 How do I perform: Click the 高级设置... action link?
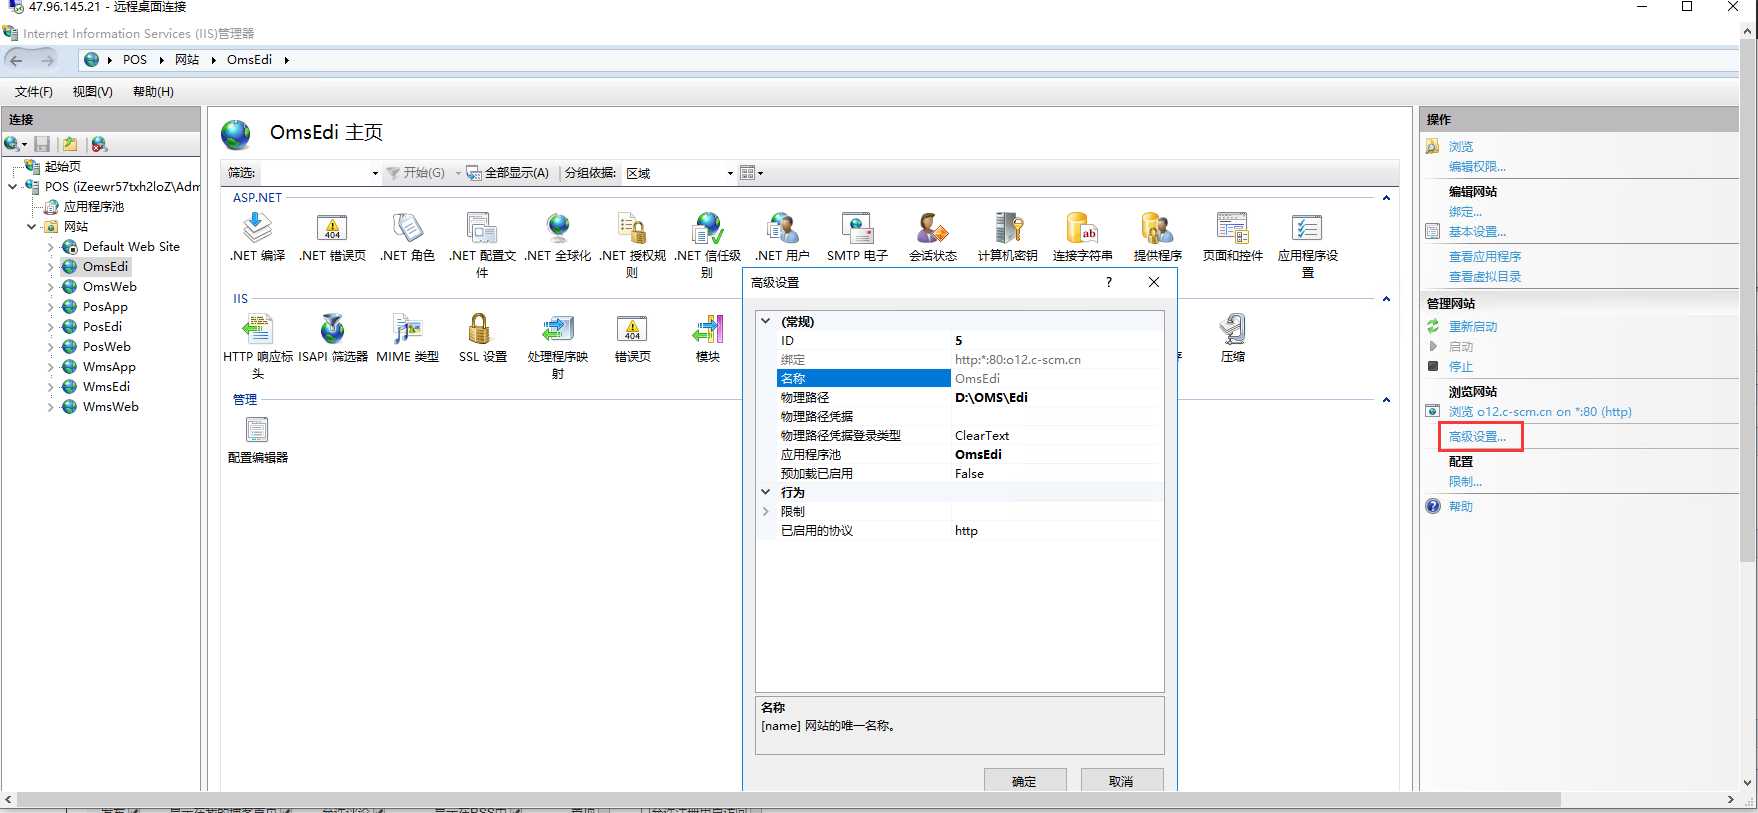[1477, 437]
